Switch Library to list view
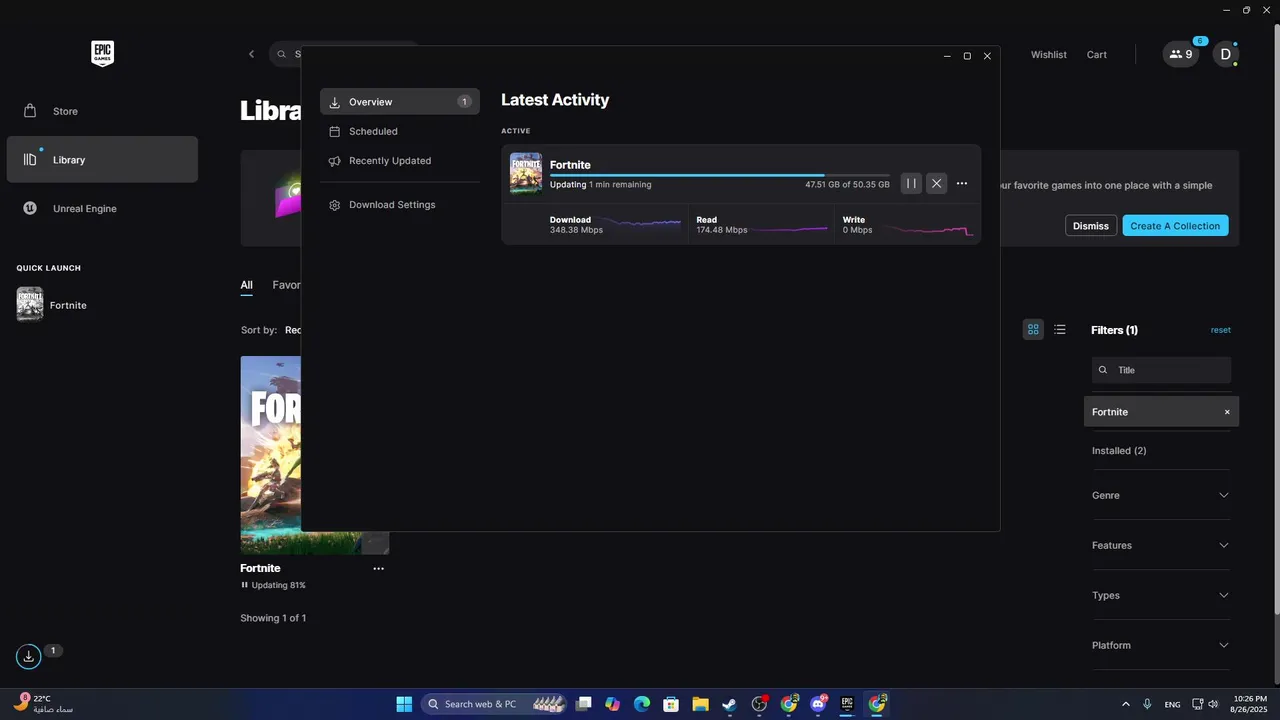The height and width of the screenshot is (720, 1280). pyautogui.click(x=1060, y=329)
